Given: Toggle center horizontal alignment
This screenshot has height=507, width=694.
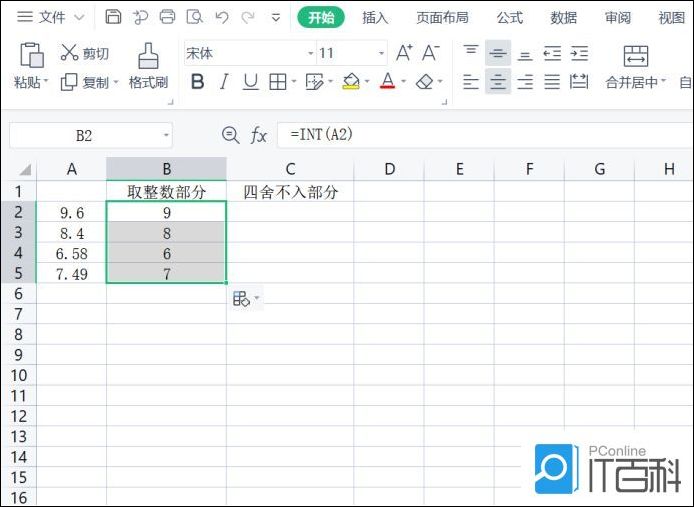Looking at the screenshot, I should 498,81.
